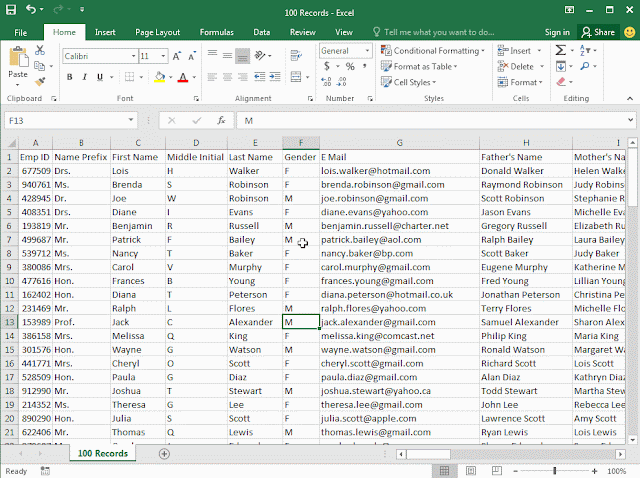Open the Name Box dropdown arrow
640x478 pixels.
tap(131, 120)
